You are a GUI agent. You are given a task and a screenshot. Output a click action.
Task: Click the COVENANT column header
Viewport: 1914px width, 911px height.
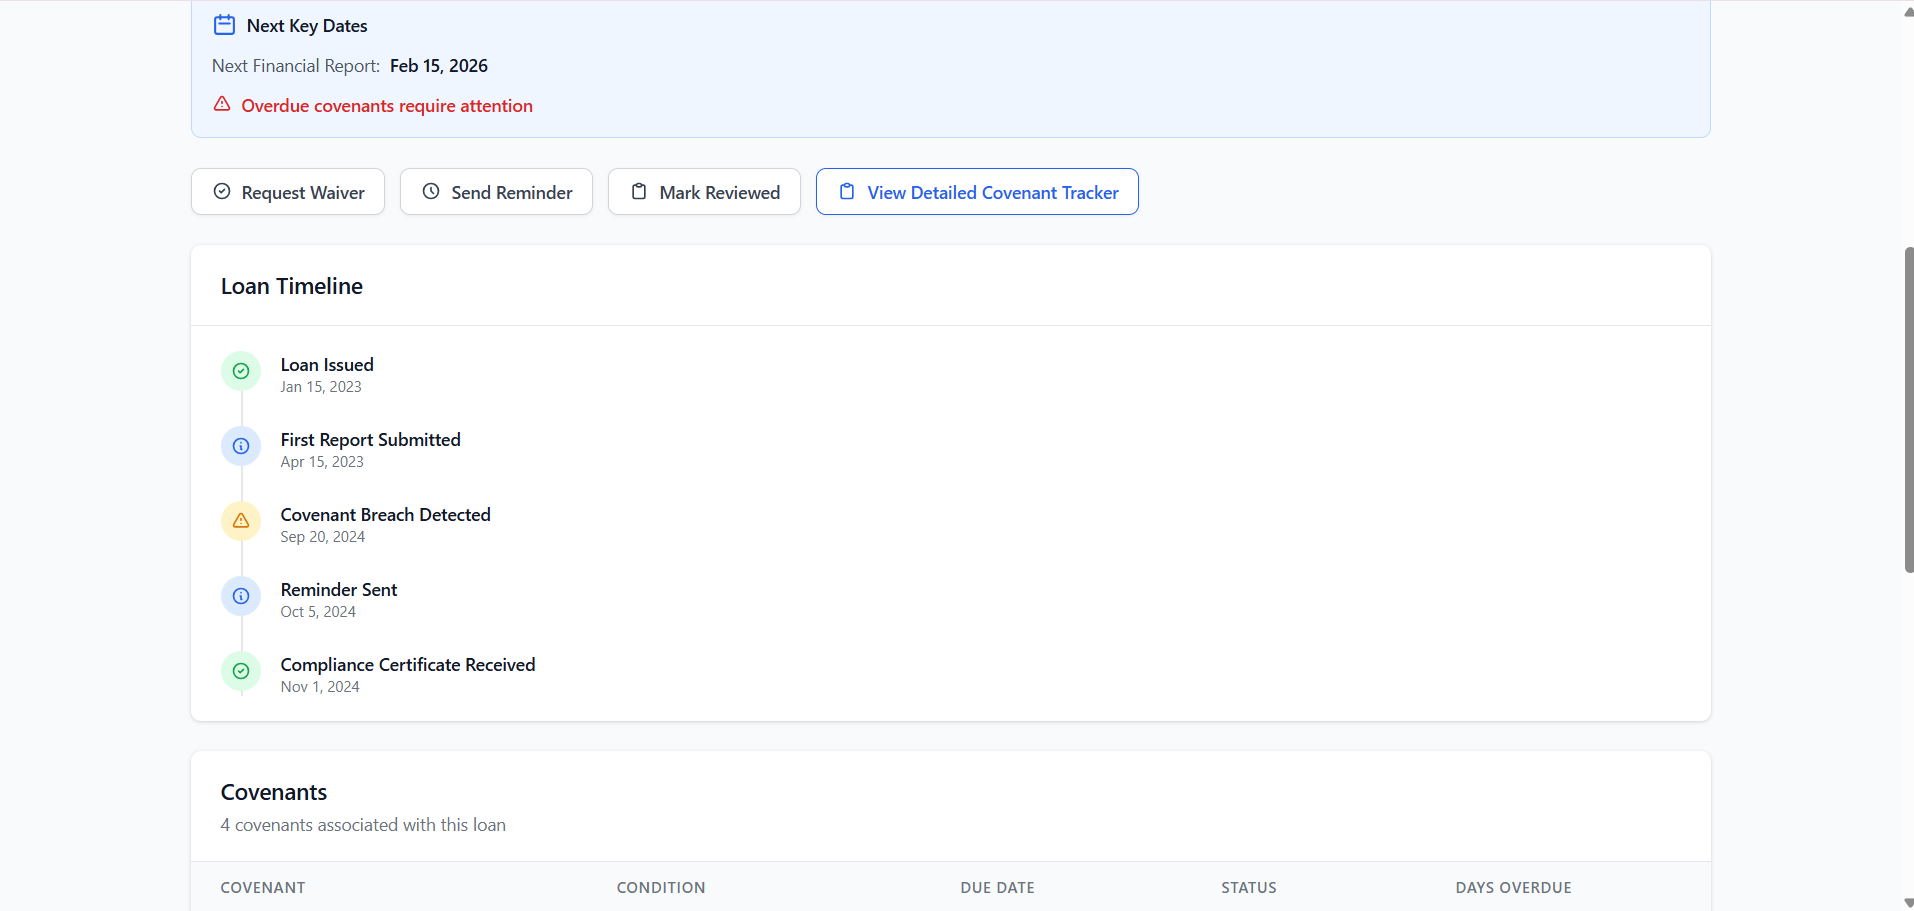pyautogui.click(x=263, y=888)
